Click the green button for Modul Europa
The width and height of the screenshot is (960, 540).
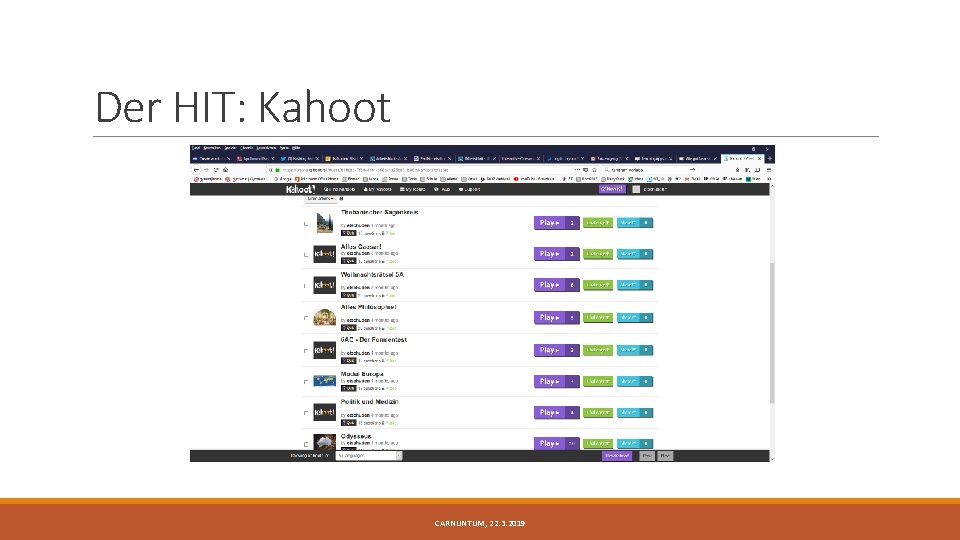pyautogui.click(x=598, y=381)
